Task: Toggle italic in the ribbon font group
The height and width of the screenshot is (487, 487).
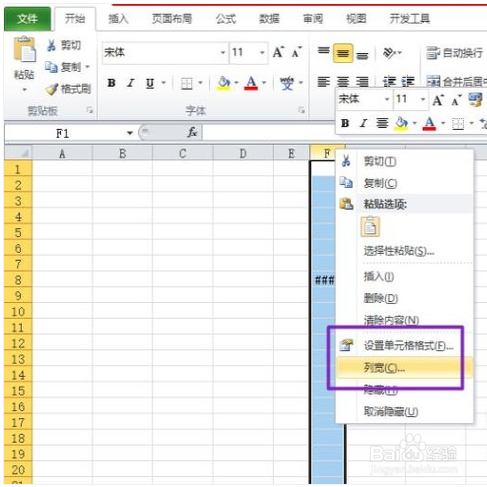Action: (x=131, y=83)
